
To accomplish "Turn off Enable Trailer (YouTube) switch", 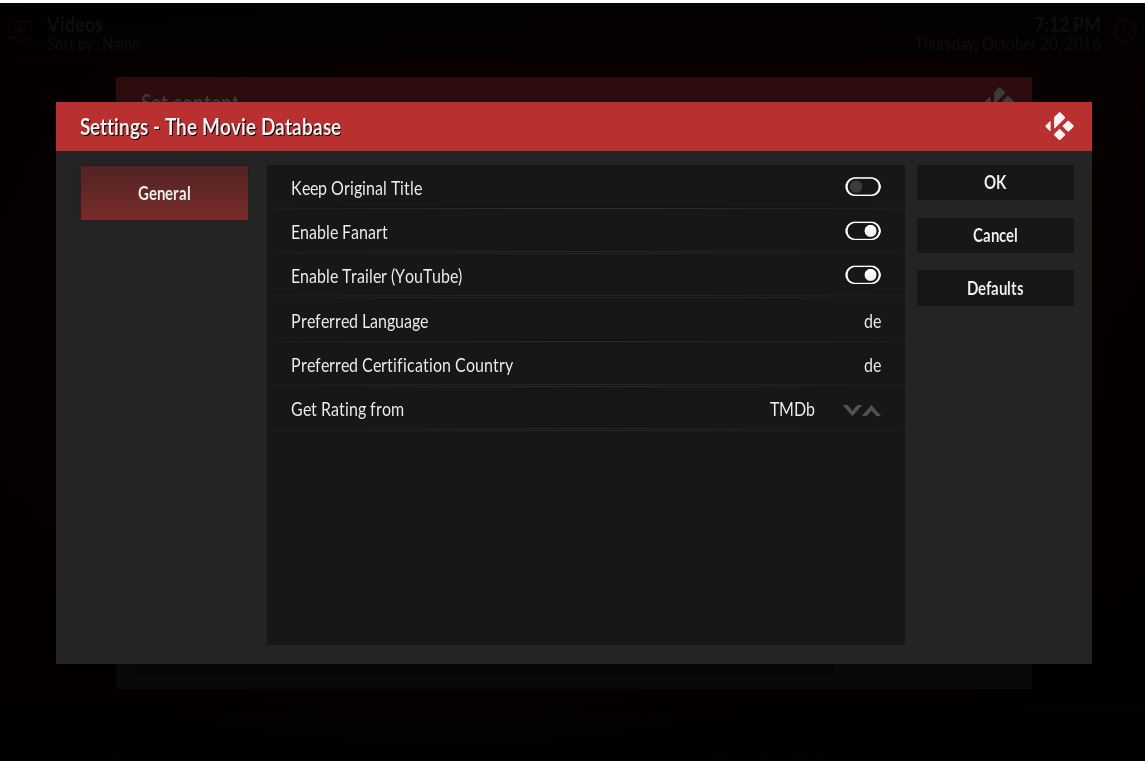I will pyautogui.click(x=862, y=275).
